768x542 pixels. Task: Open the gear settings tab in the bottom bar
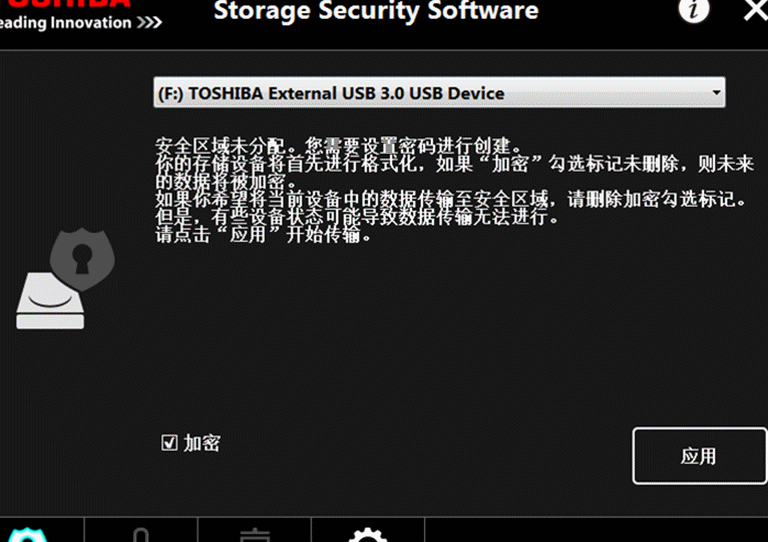[x=368, y=535]
